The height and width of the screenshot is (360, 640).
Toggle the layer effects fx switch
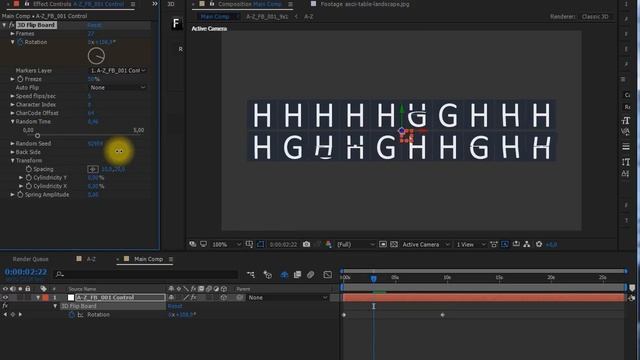tap(193, 298)
